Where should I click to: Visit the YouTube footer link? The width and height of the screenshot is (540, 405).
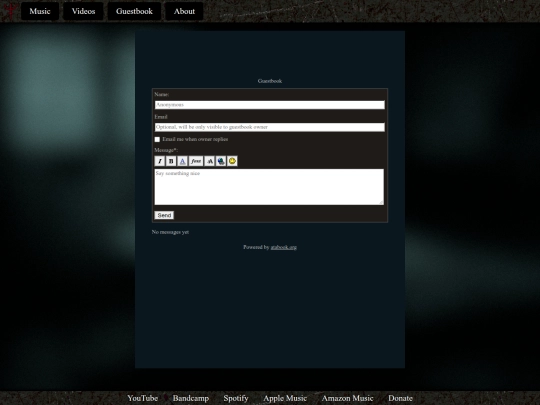pos(143,398)
